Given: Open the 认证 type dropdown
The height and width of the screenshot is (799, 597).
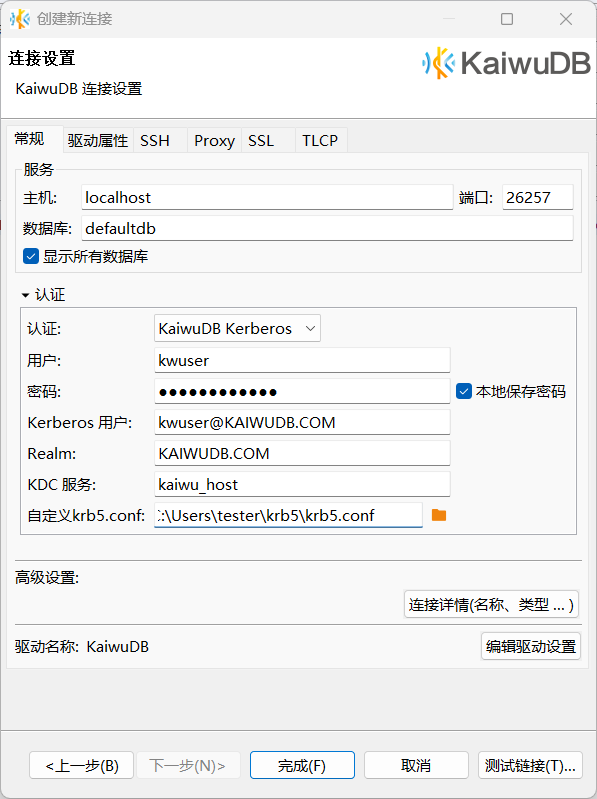Looking at the screenshot, I should tap(237, 329).
